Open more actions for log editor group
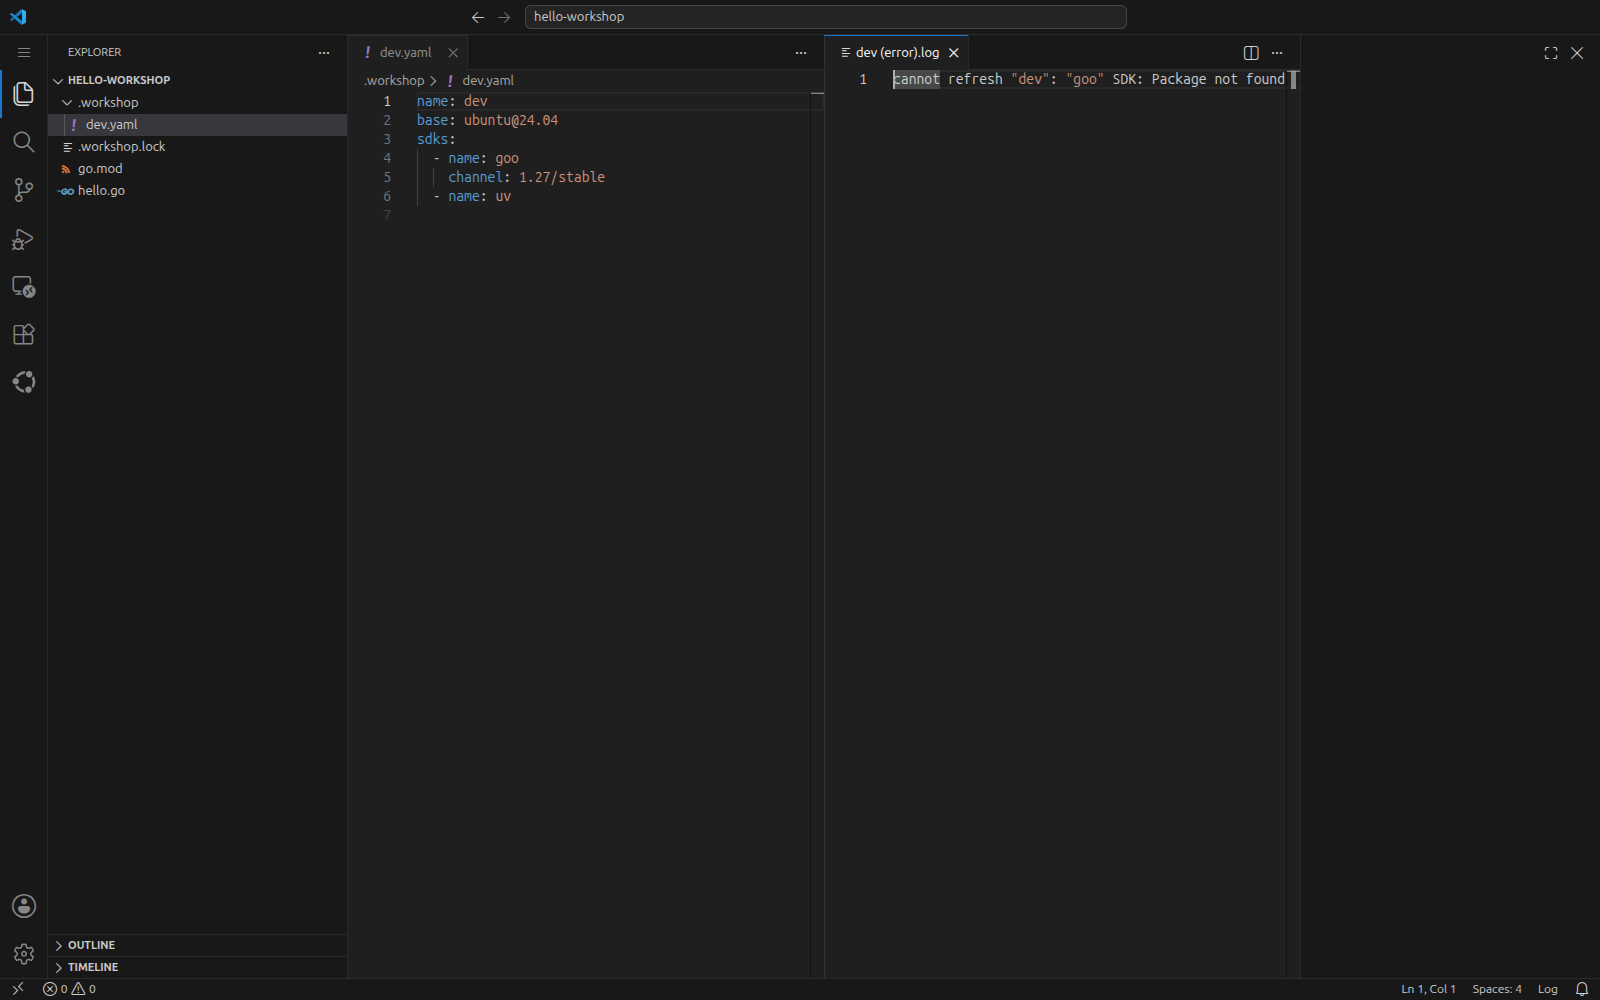 point(1277,53)
